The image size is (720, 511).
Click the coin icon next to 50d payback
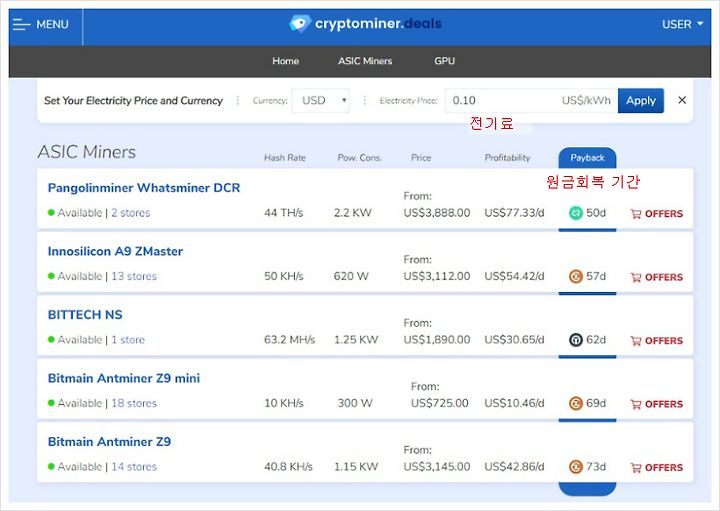point(575,213)
